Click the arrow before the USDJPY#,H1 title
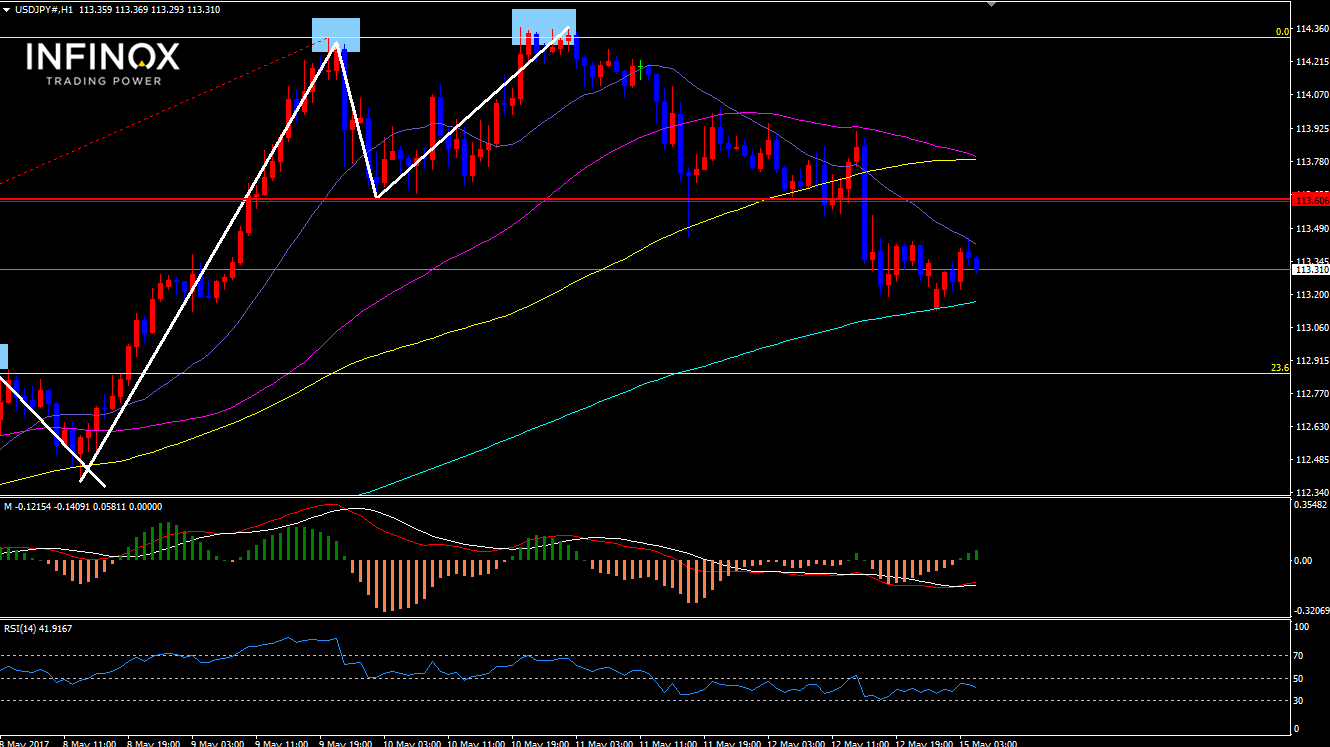 tap(7, 9)
